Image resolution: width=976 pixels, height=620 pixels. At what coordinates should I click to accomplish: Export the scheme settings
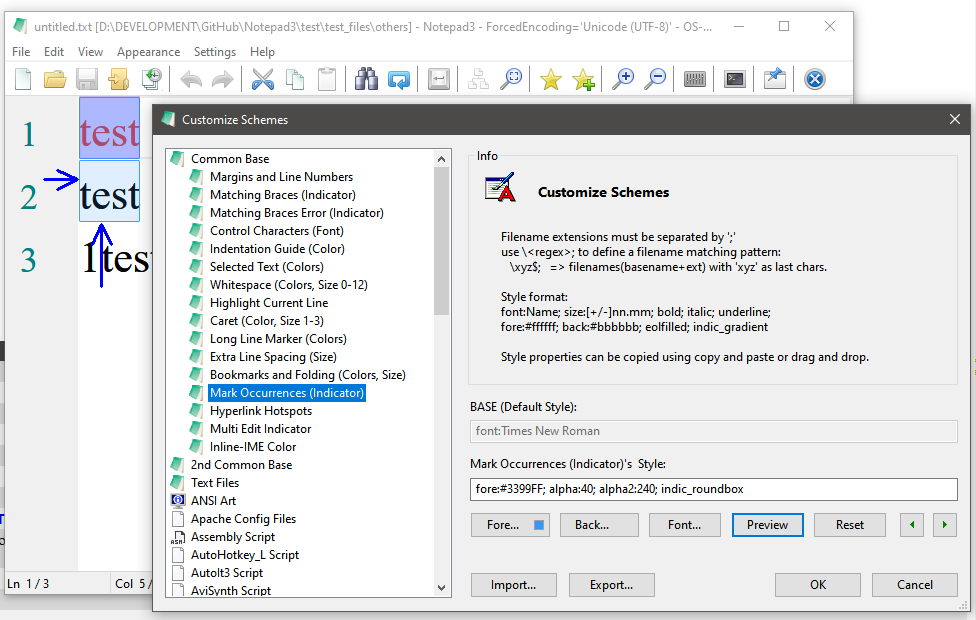point(611,584)
